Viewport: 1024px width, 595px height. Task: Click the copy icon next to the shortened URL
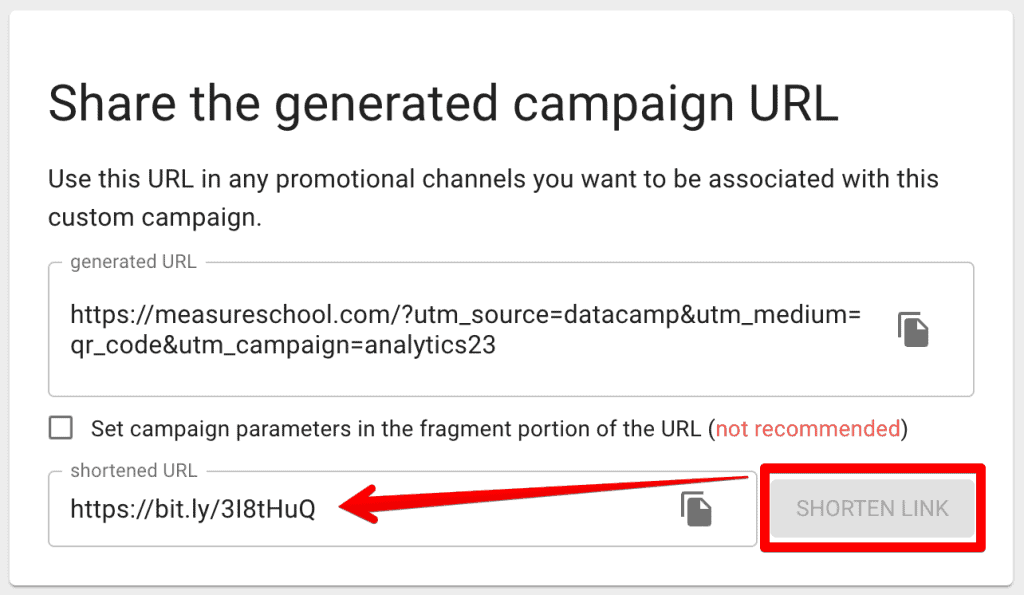tap(698, 509)
